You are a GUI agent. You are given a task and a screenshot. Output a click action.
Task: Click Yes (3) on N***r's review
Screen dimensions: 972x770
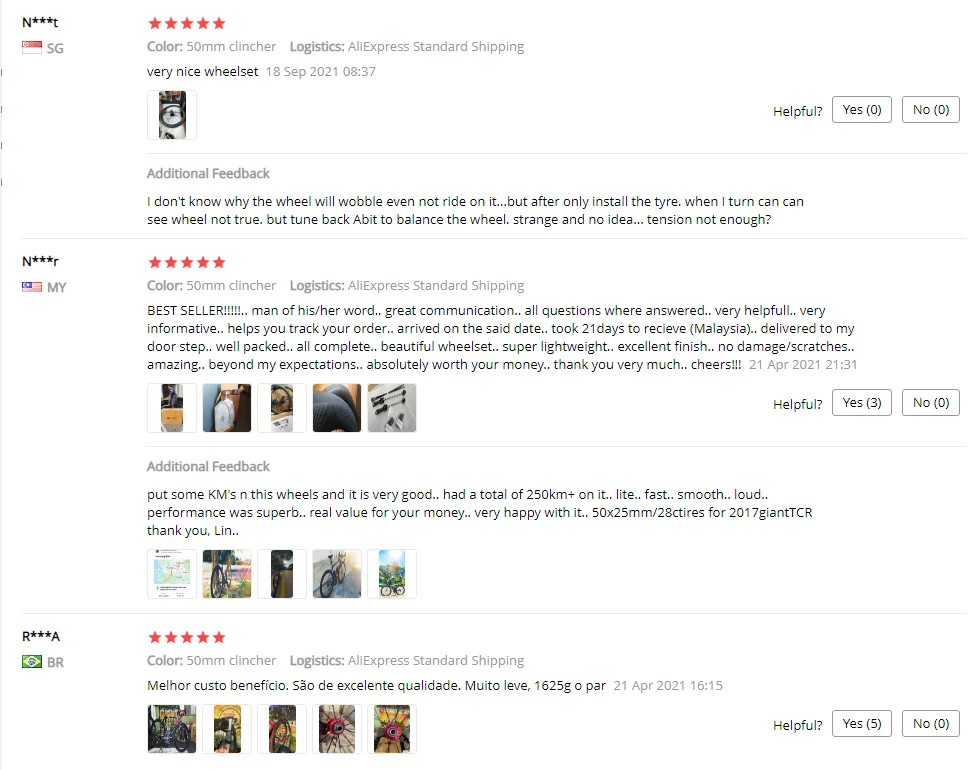(862, 403)
